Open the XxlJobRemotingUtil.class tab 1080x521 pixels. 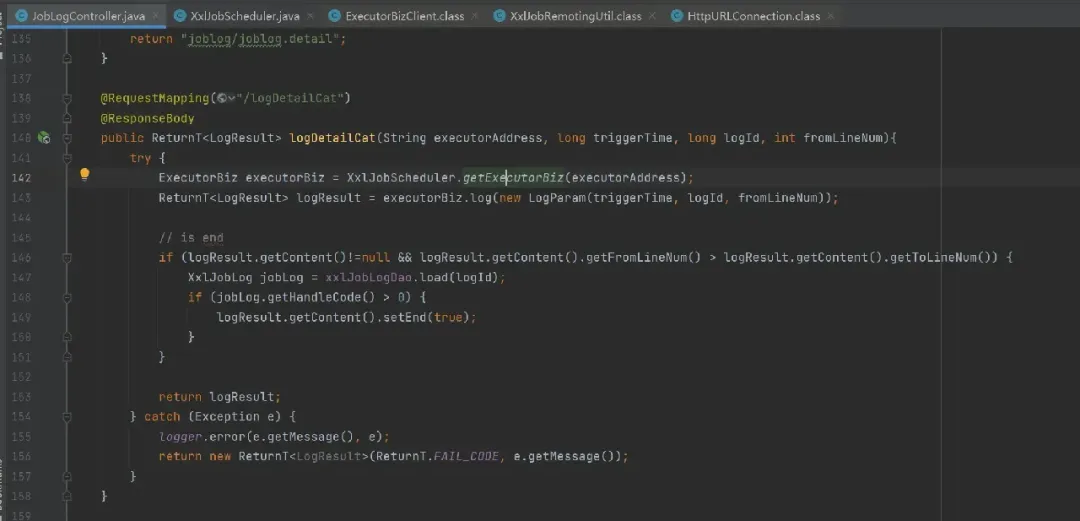(x=575, y=16)
